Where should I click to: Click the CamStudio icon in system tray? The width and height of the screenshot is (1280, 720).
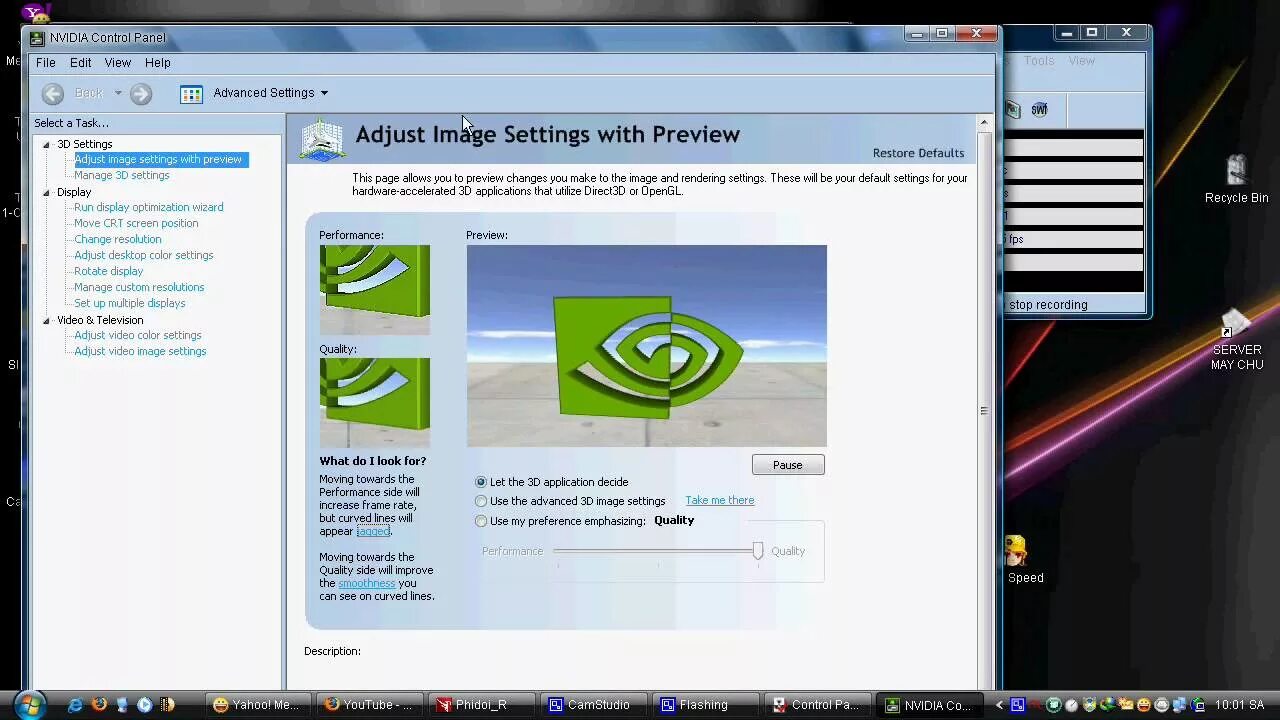1018,705
